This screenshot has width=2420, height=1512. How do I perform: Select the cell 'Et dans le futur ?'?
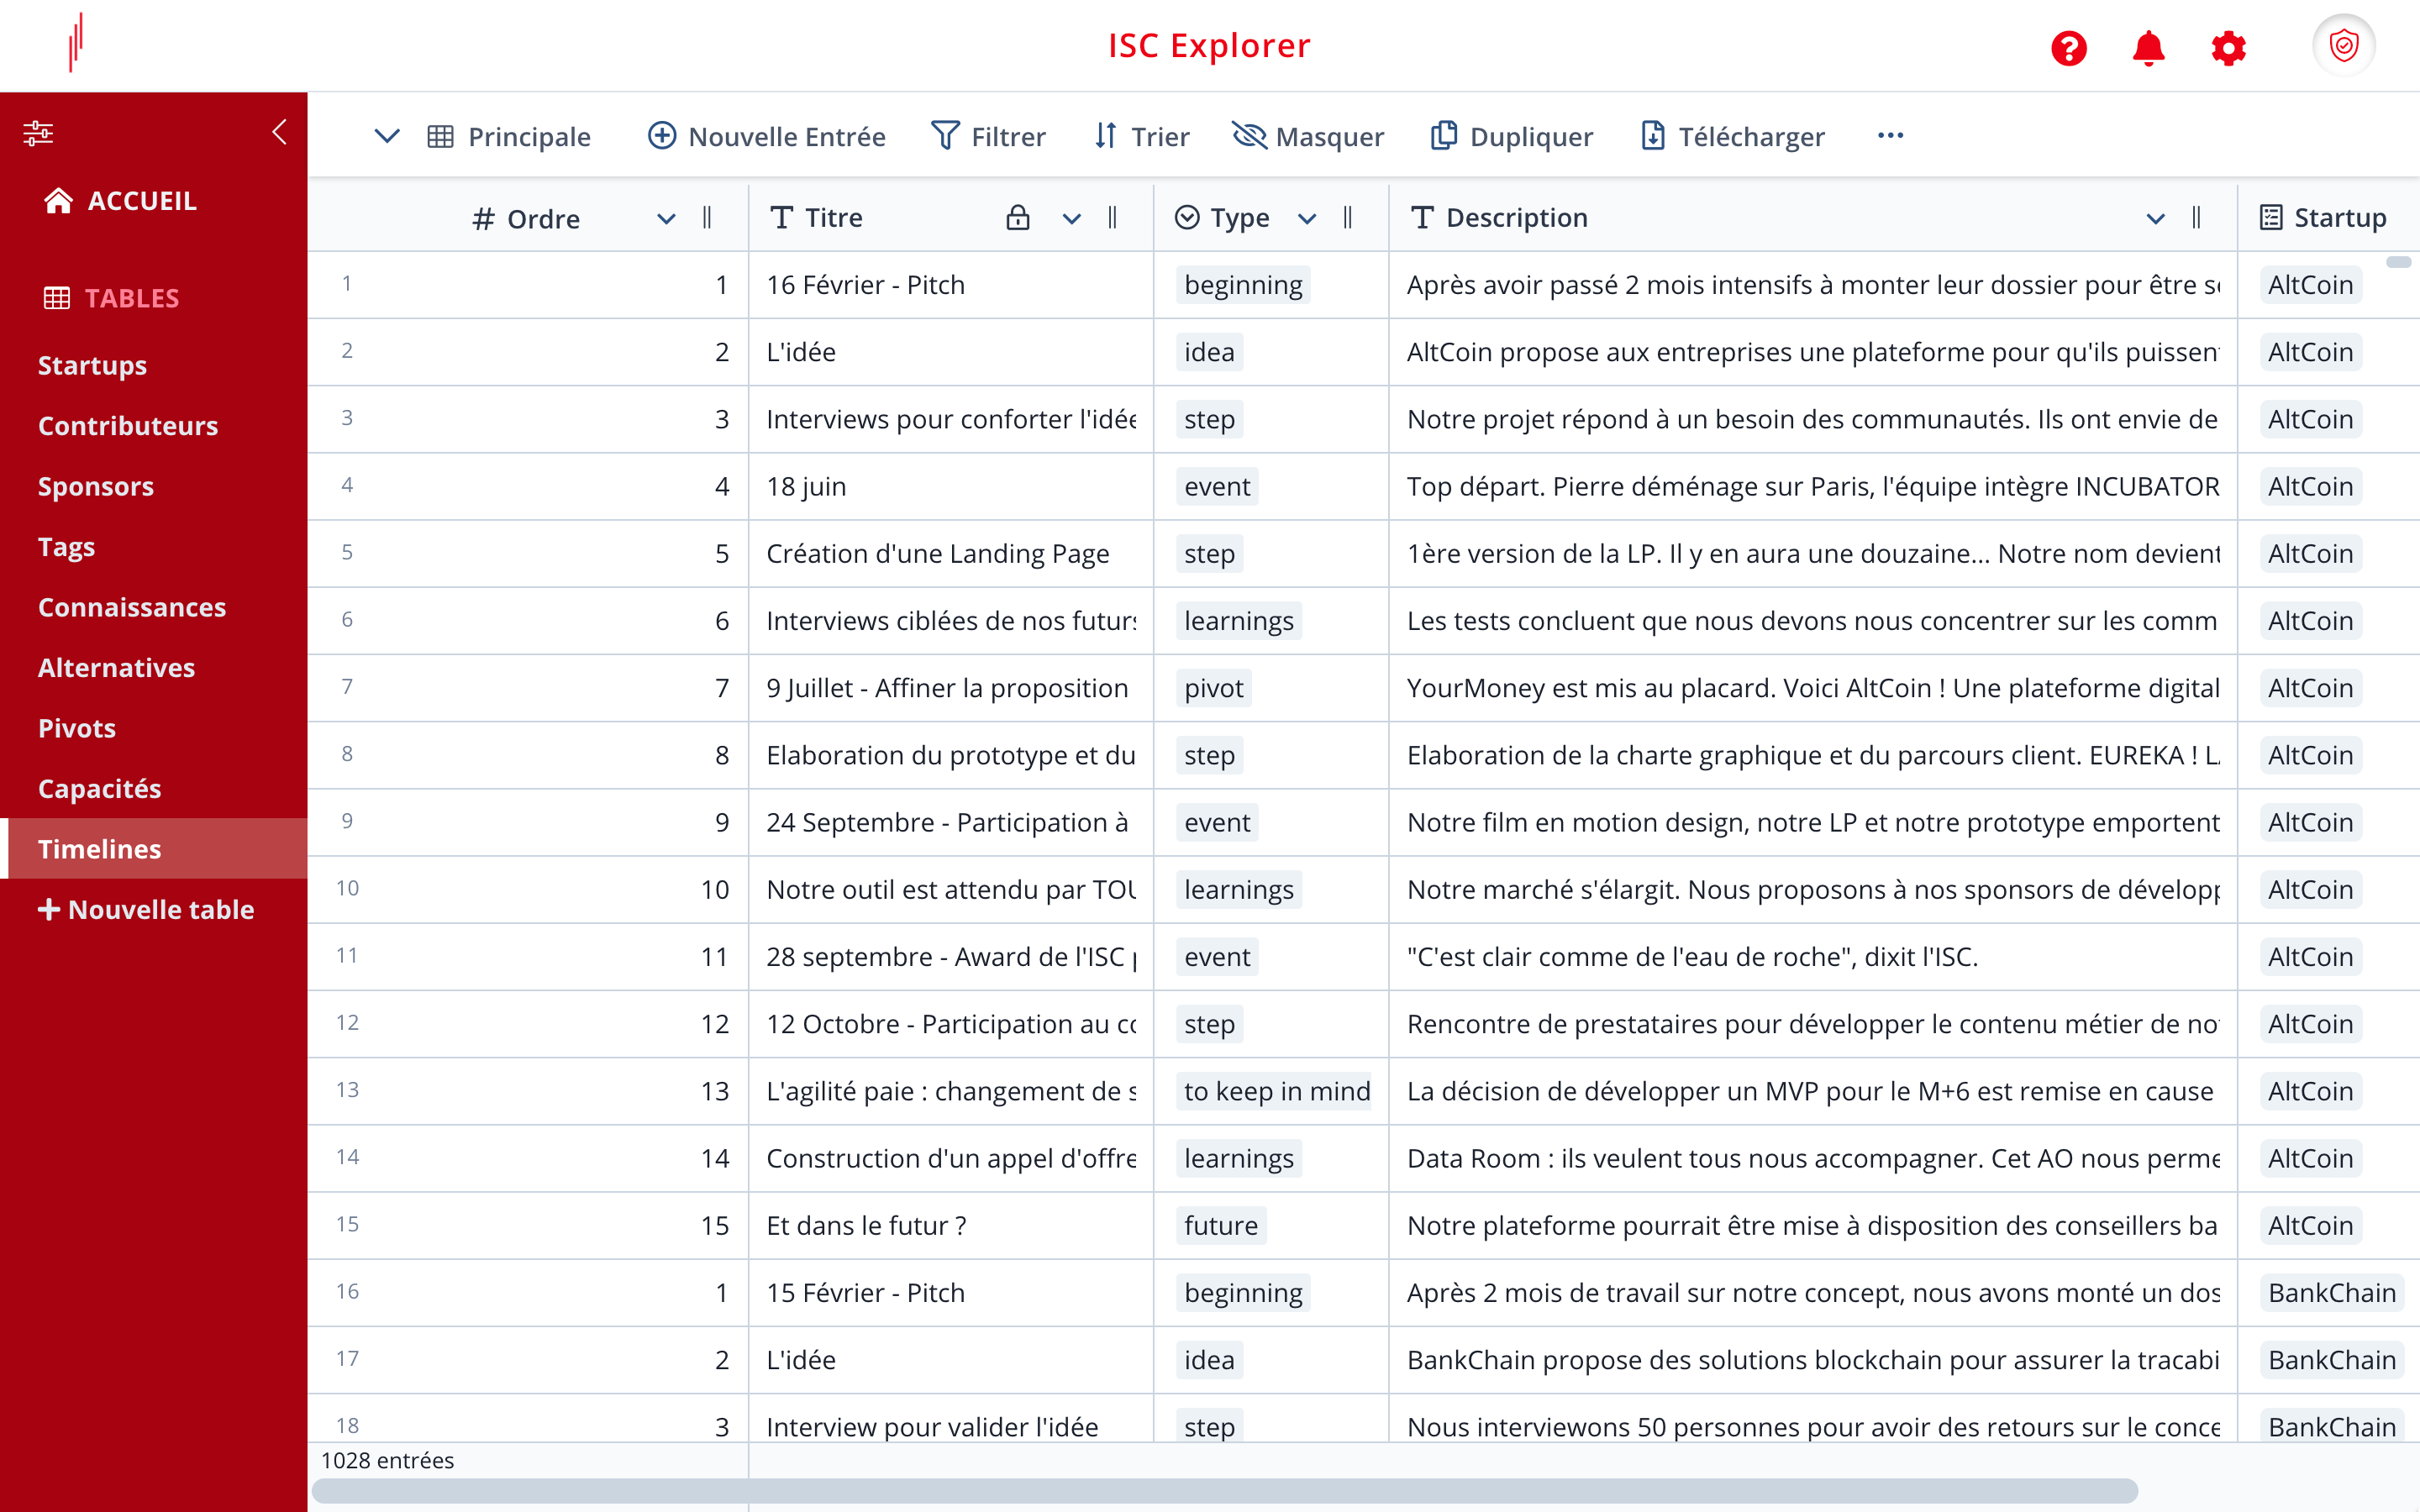point(950,1226)
